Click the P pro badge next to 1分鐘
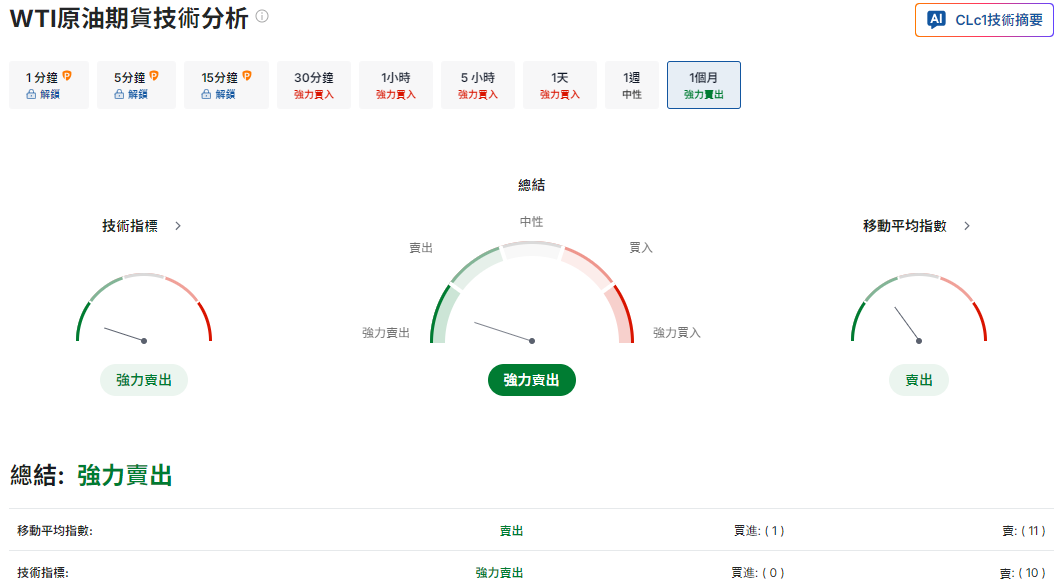The height and width of the screenshot is (585, 1057). click(68, 75)
